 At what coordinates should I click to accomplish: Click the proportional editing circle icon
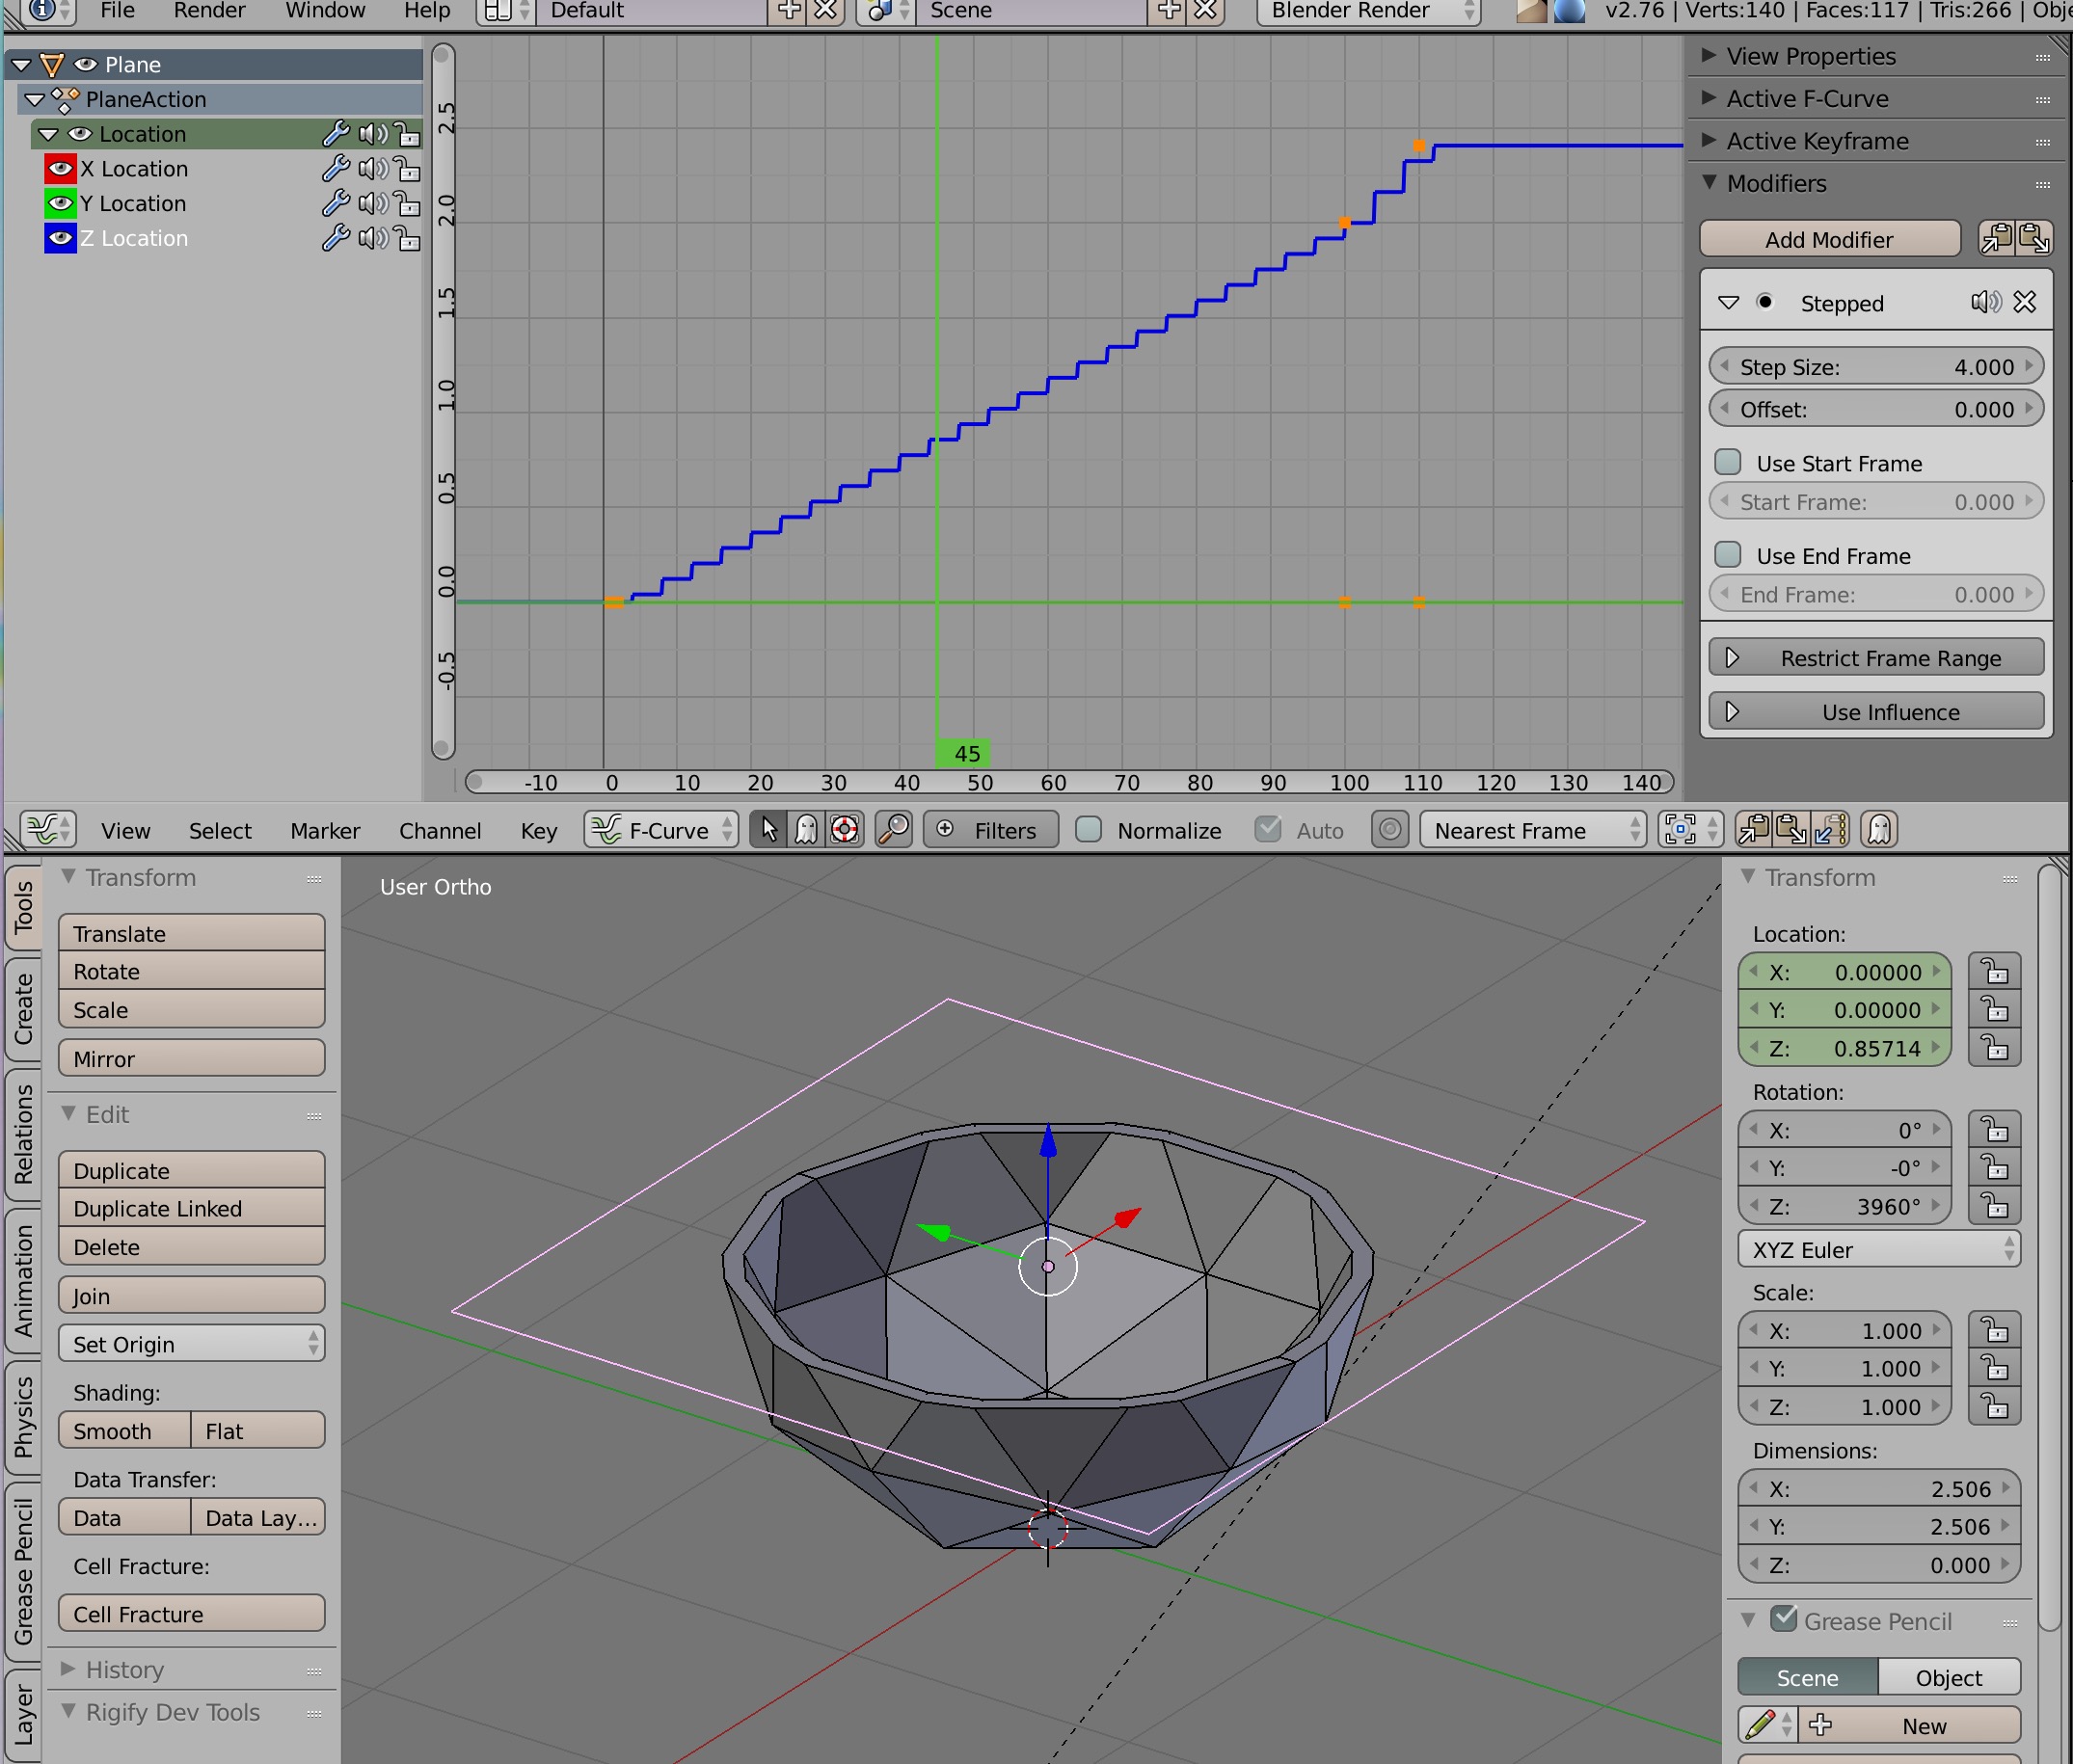pos(1390,830)
